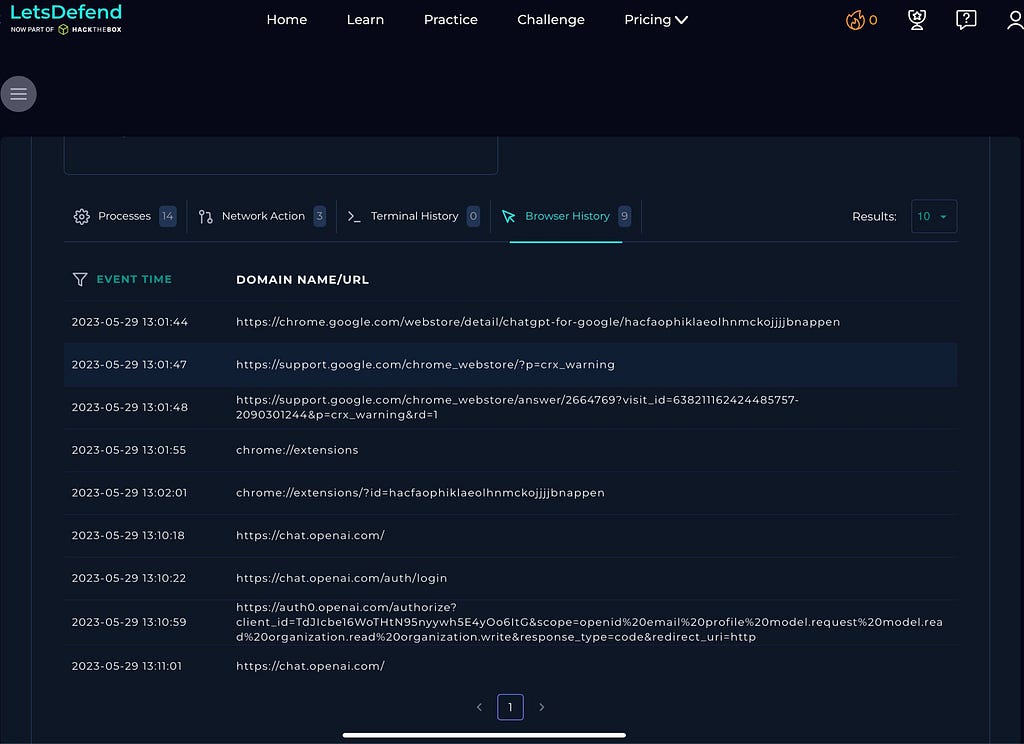Switch to the Terminal History tab
The width and height of the screenshot is (1024, 744).
point(413,216)
